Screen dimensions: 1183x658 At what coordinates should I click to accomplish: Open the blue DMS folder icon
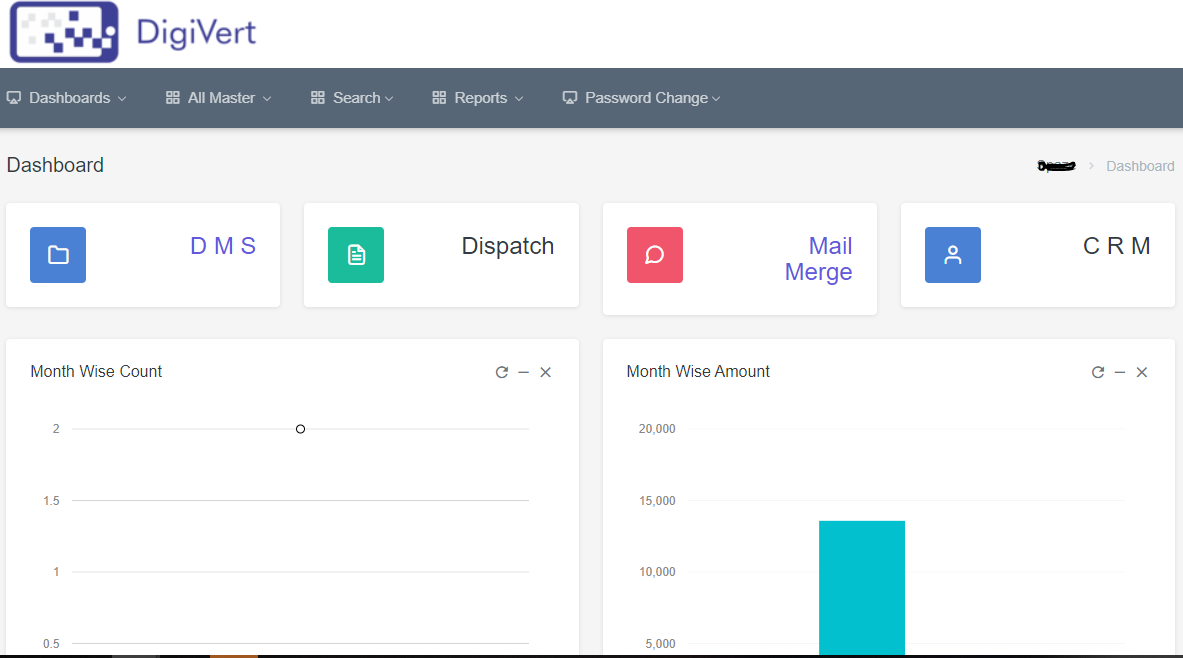click(x=58, y=255)
